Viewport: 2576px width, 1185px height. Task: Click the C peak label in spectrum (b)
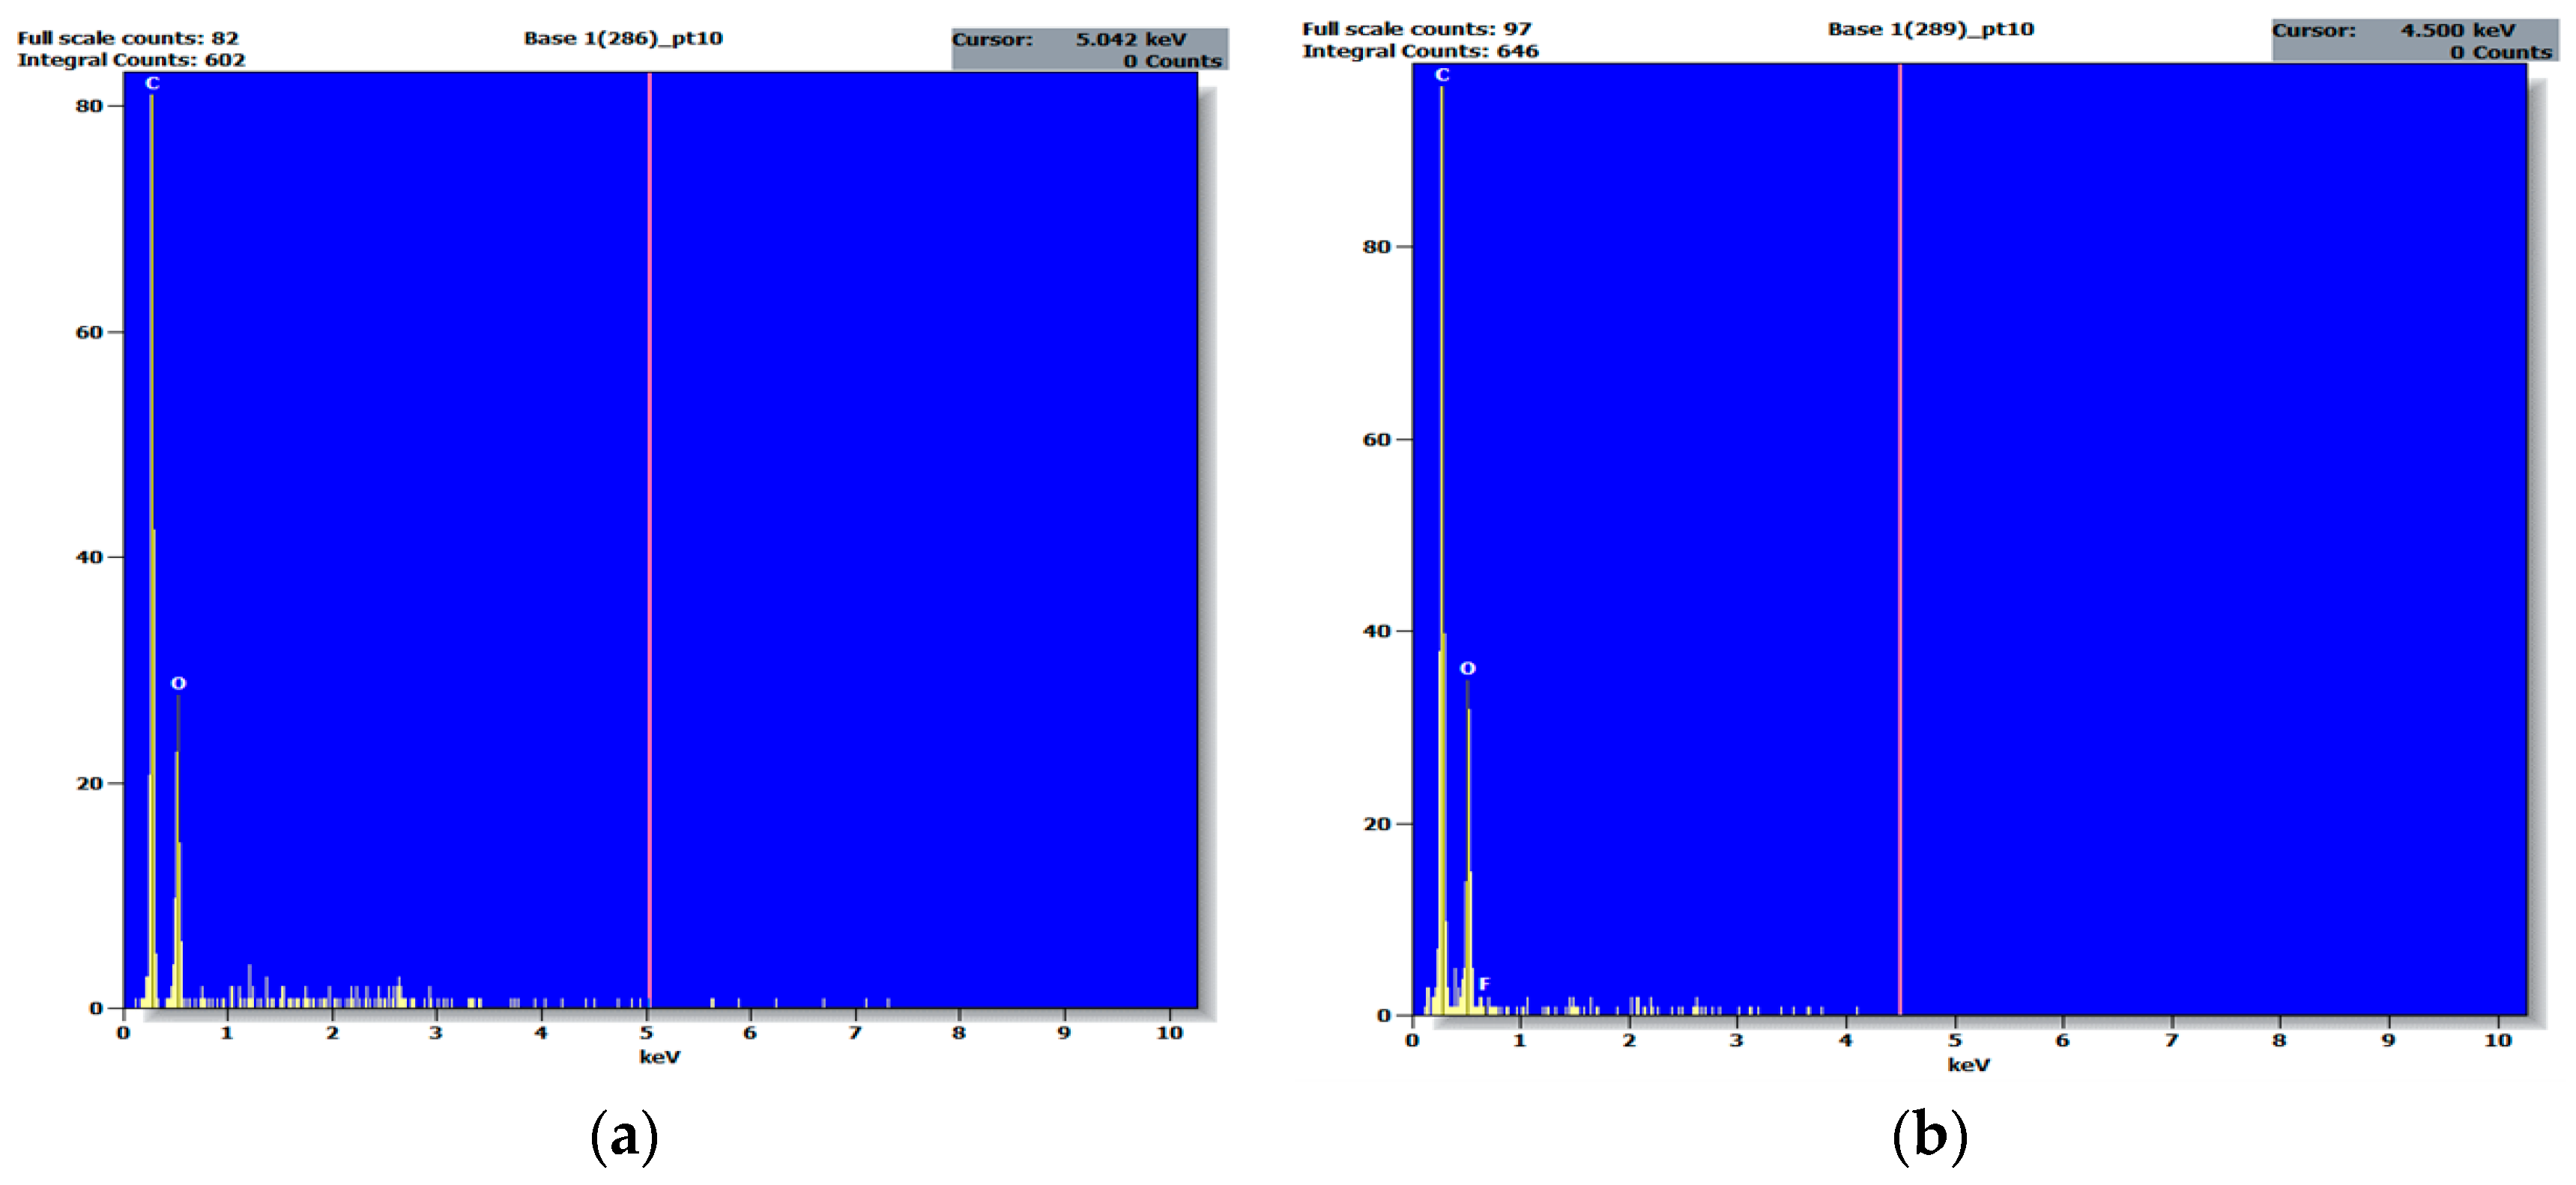click(1441, 75)
